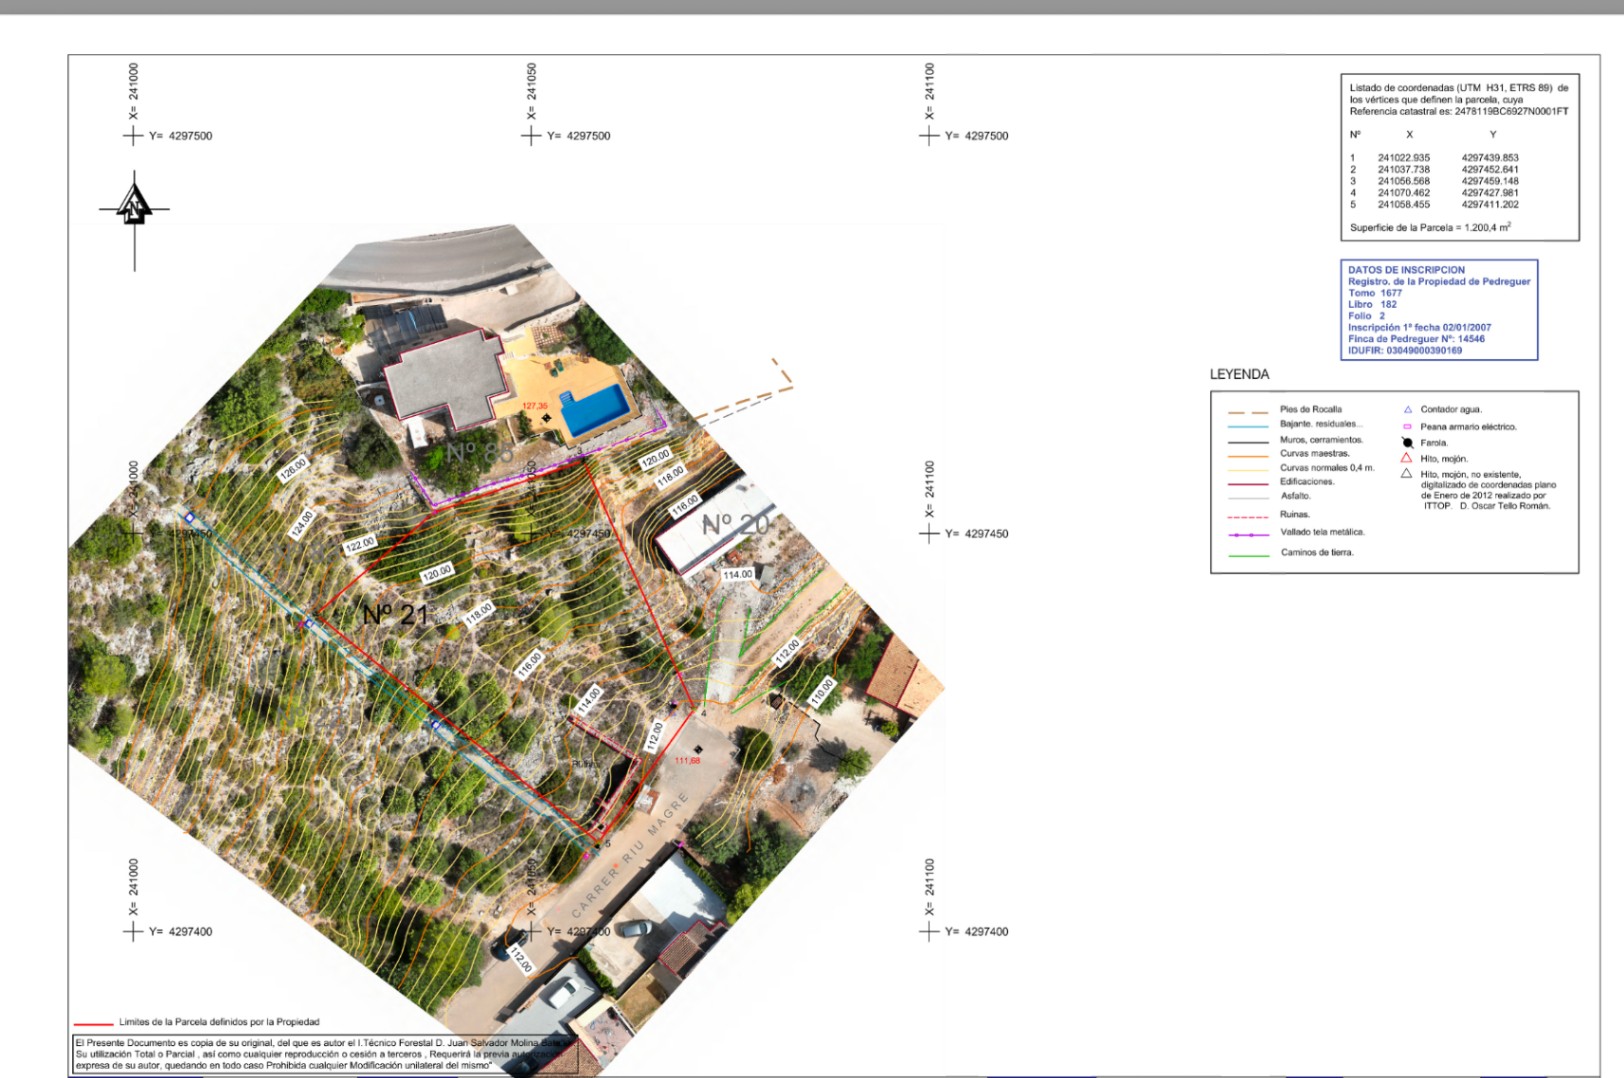Viewport: 1624px width, 1078px height.
Task: Click the X coordinate '241056.568'
Action: pos(1404,182)
